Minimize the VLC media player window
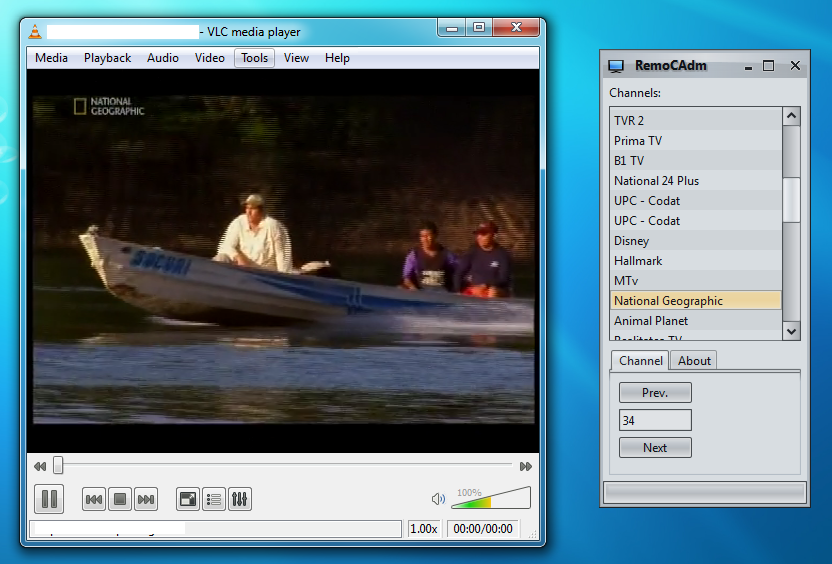The image size is (832, 564). (x=452, y=28)
